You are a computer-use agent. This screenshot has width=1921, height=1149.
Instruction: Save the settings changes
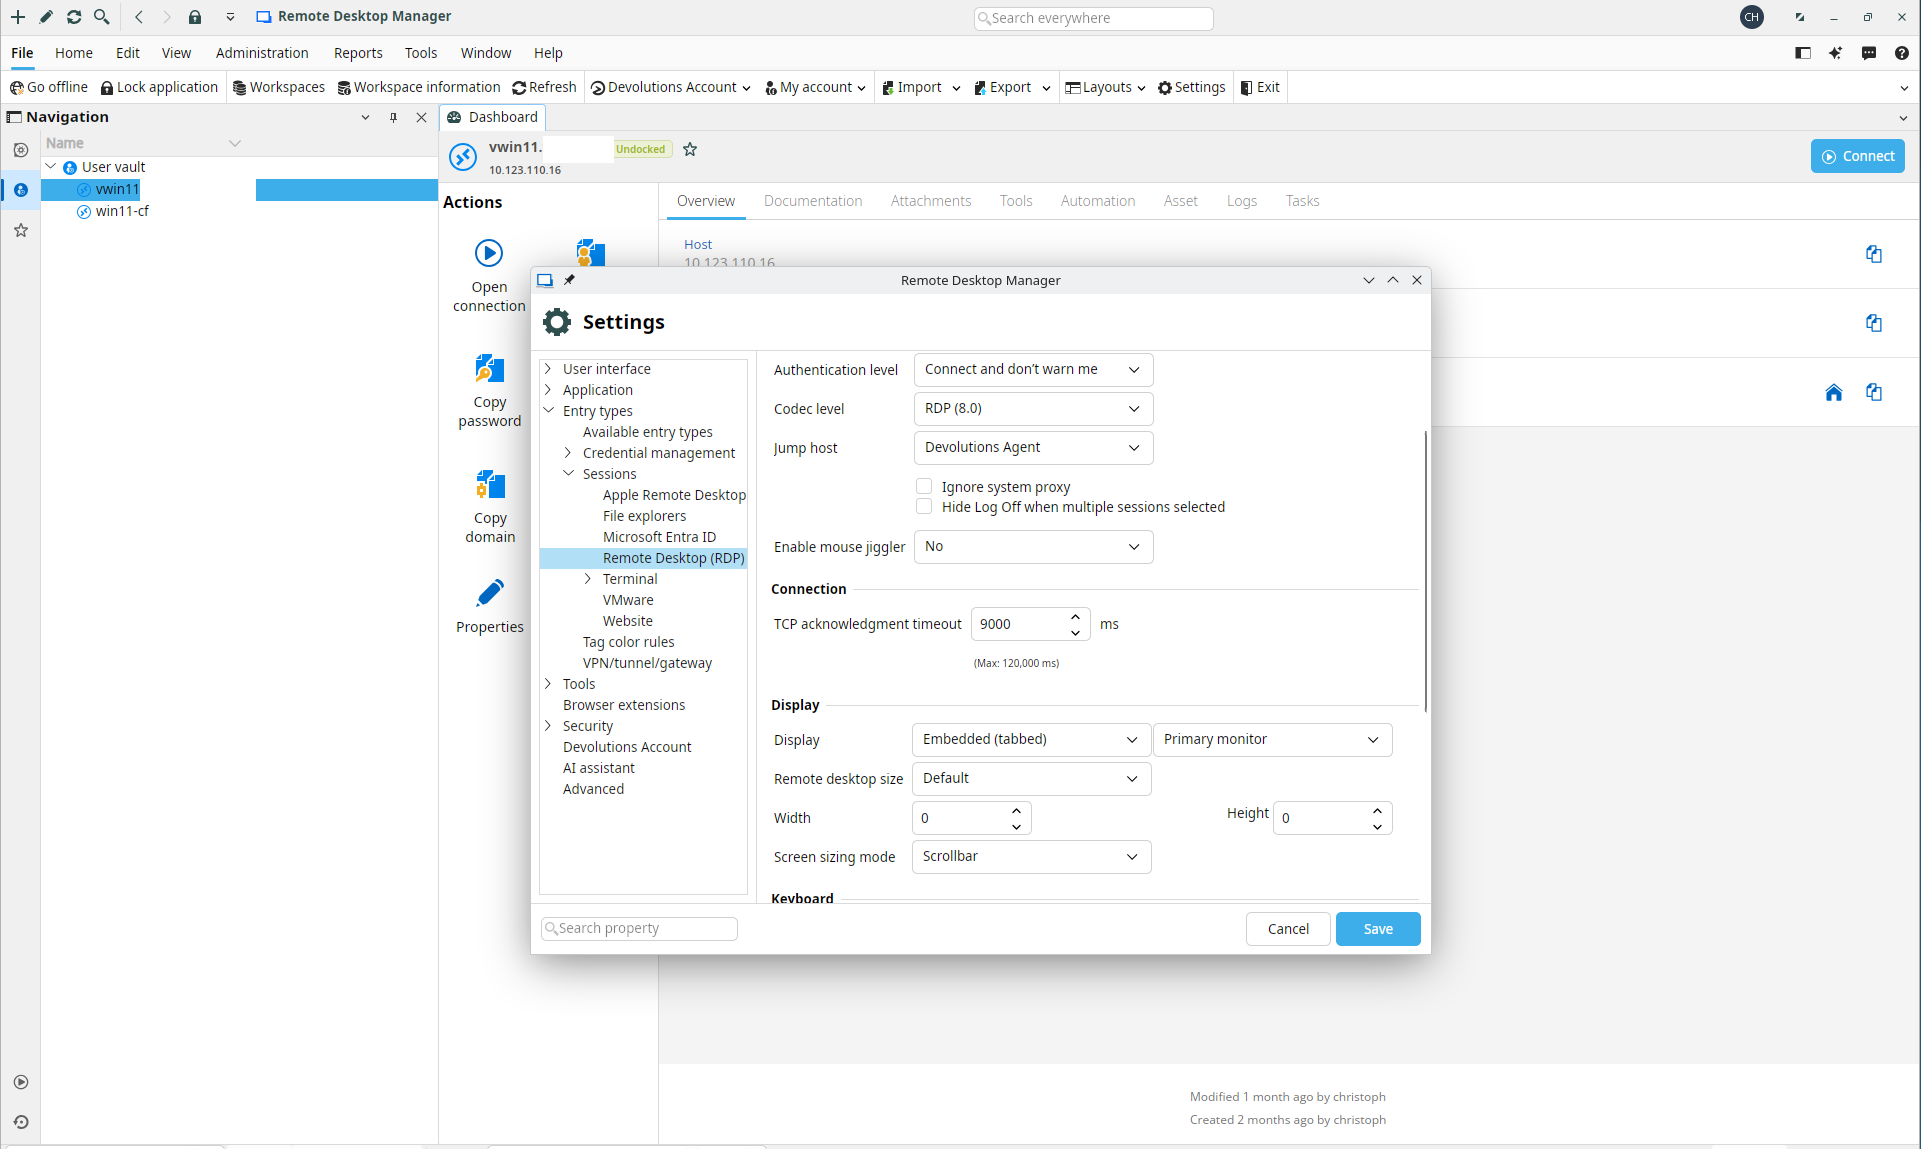pos(1378,929)
